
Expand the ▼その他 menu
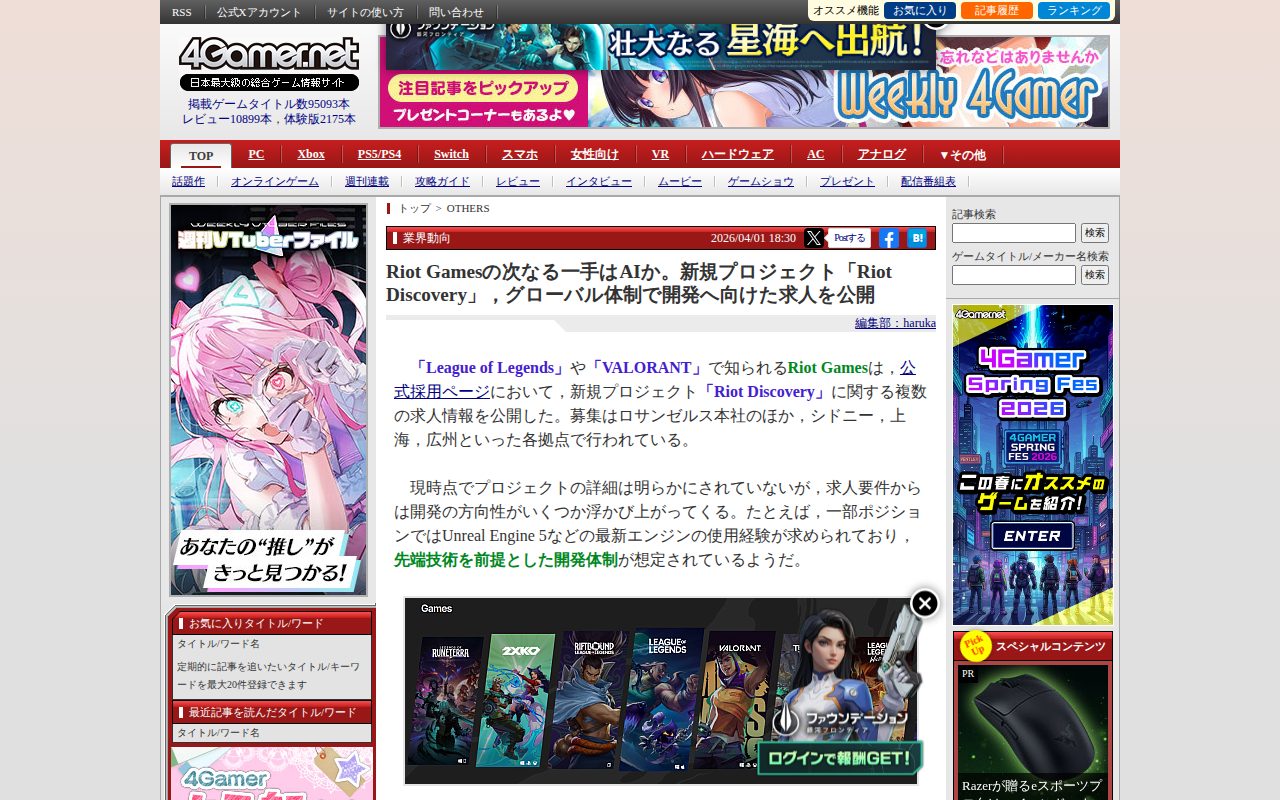tap(962, 155)
